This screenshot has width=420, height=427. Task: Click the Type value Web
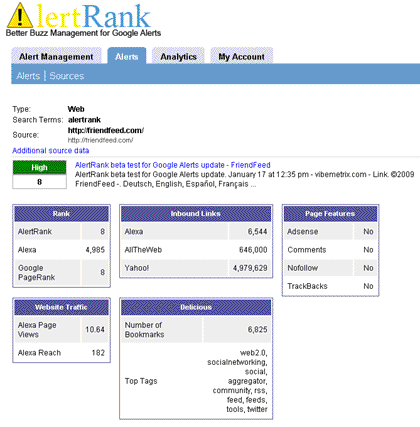pyautogui.click(x=76, y=109)
